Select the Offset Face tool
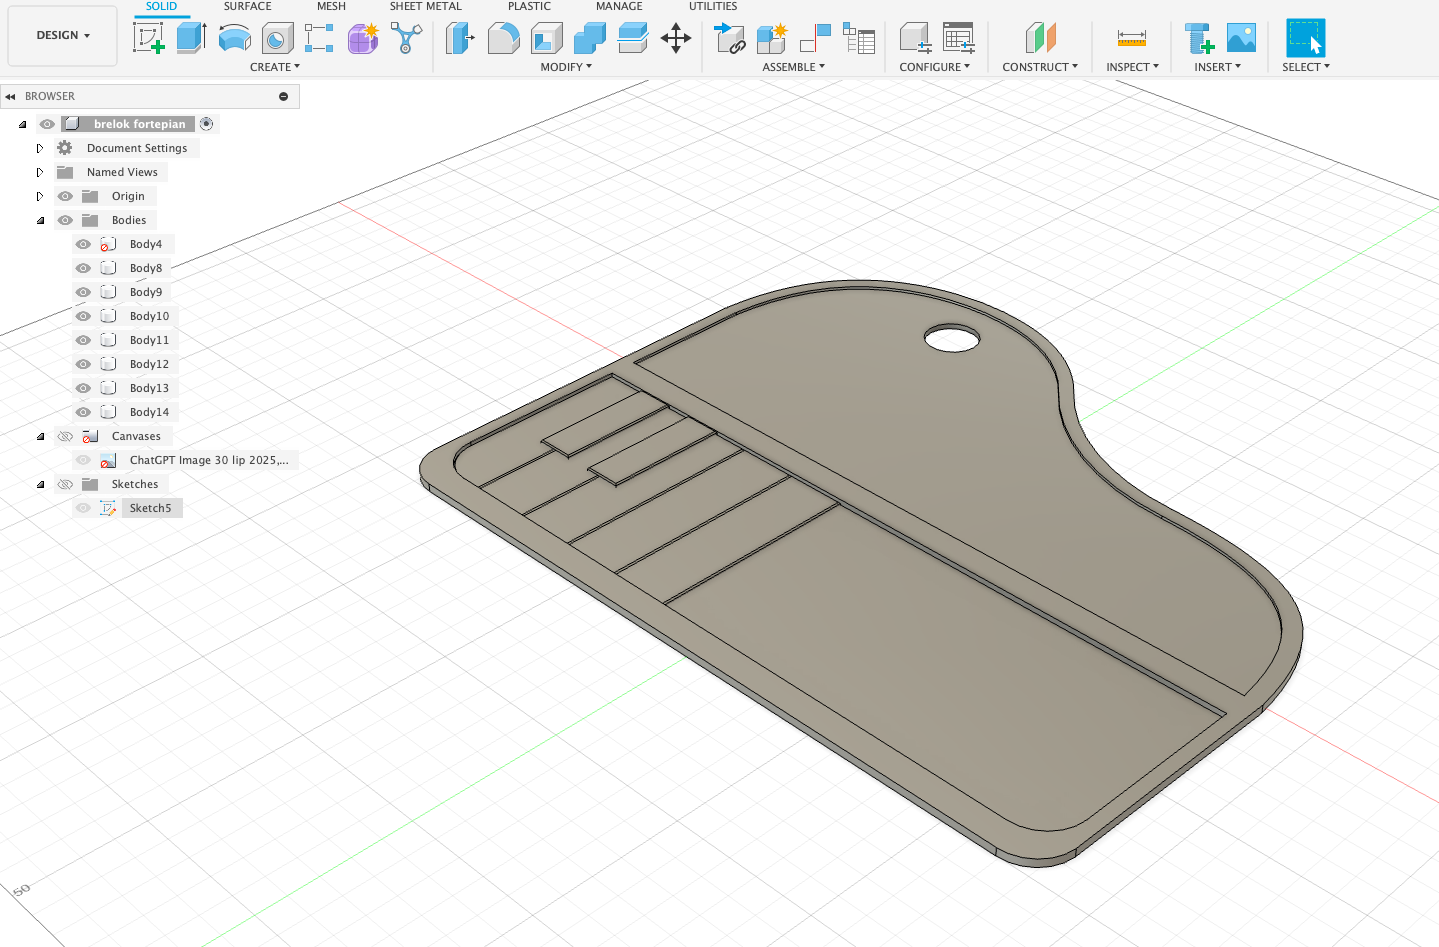This screenshot has height=947, width=1439. [632, 38]
